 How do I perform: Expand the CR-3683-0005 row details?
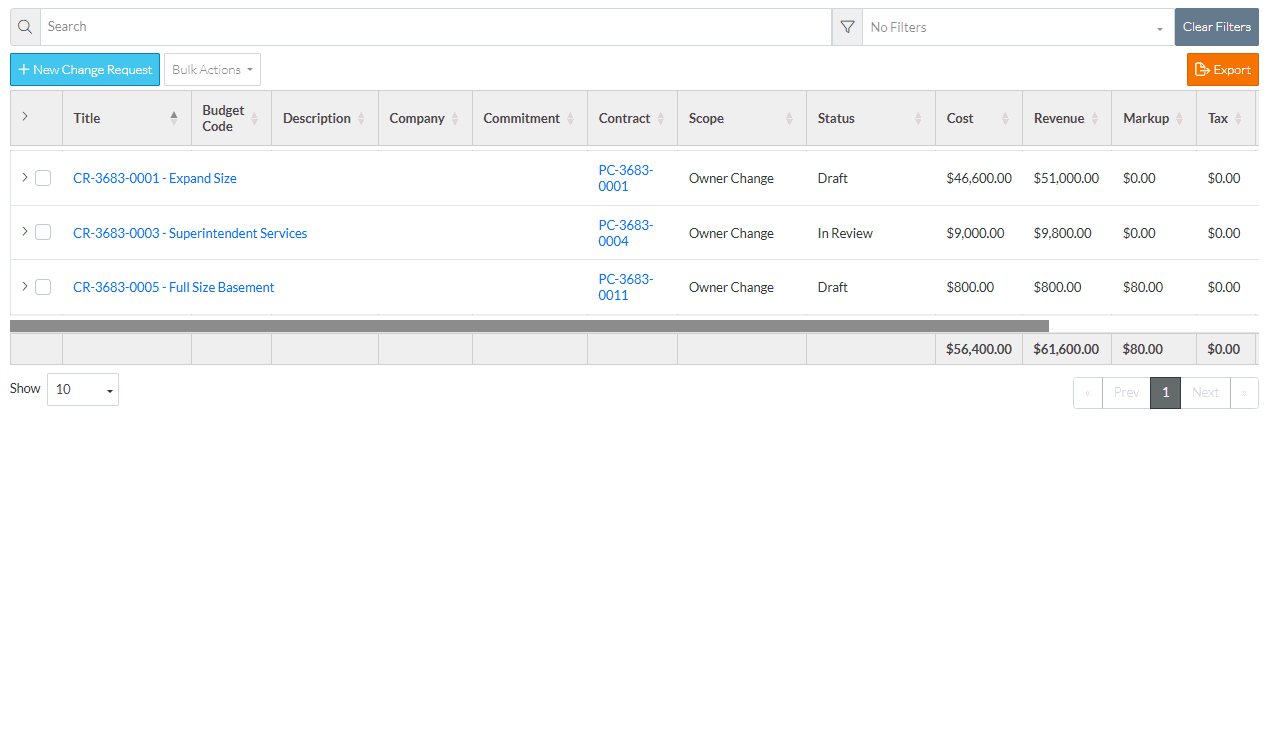click(25, 286)
